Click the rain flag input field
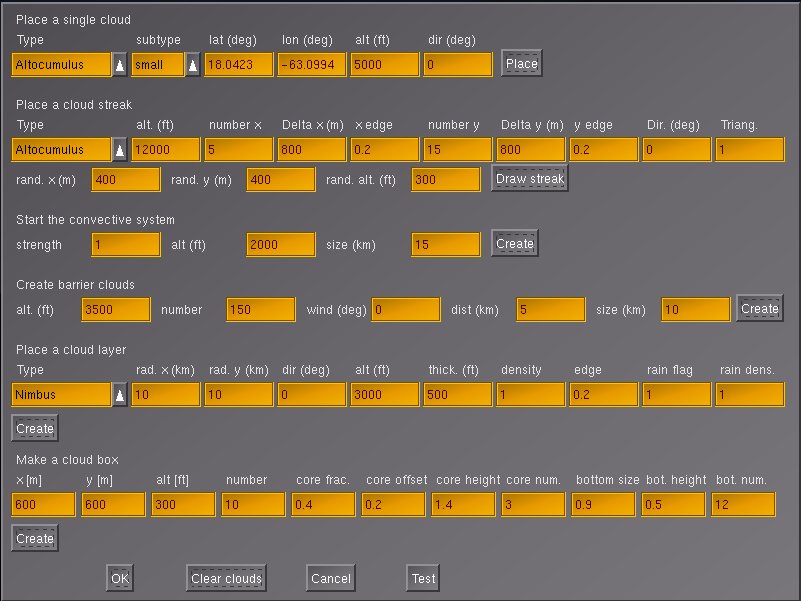The height and width of the screenshot is (601, 801). pyautogui.click(x=676, y=395)
